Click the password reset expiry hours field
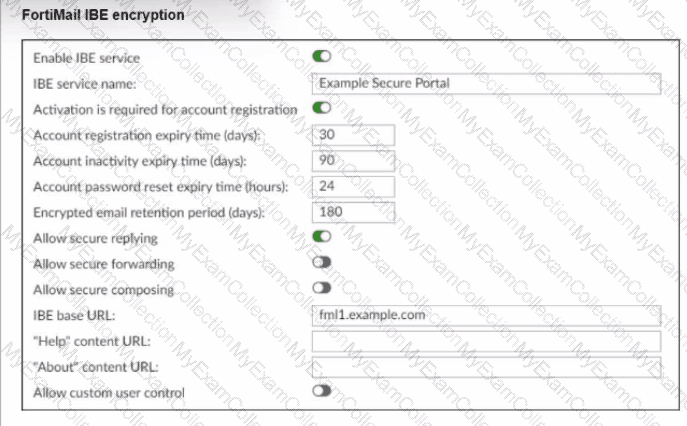 [354, 186]
